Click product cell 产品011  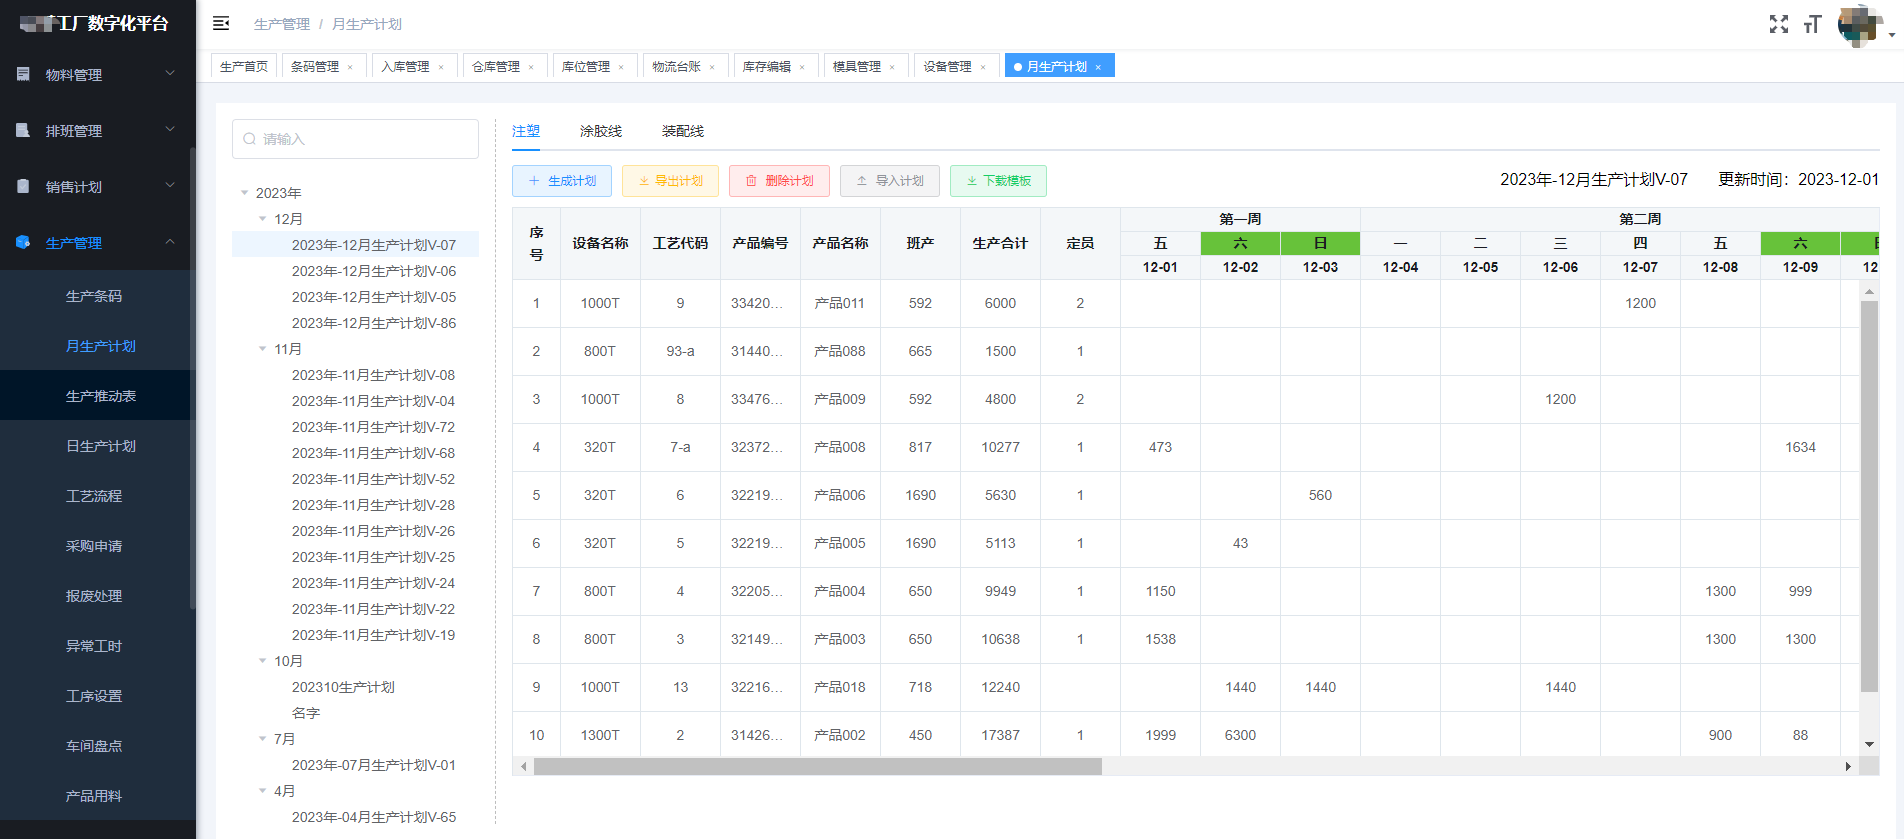point(840,303)
